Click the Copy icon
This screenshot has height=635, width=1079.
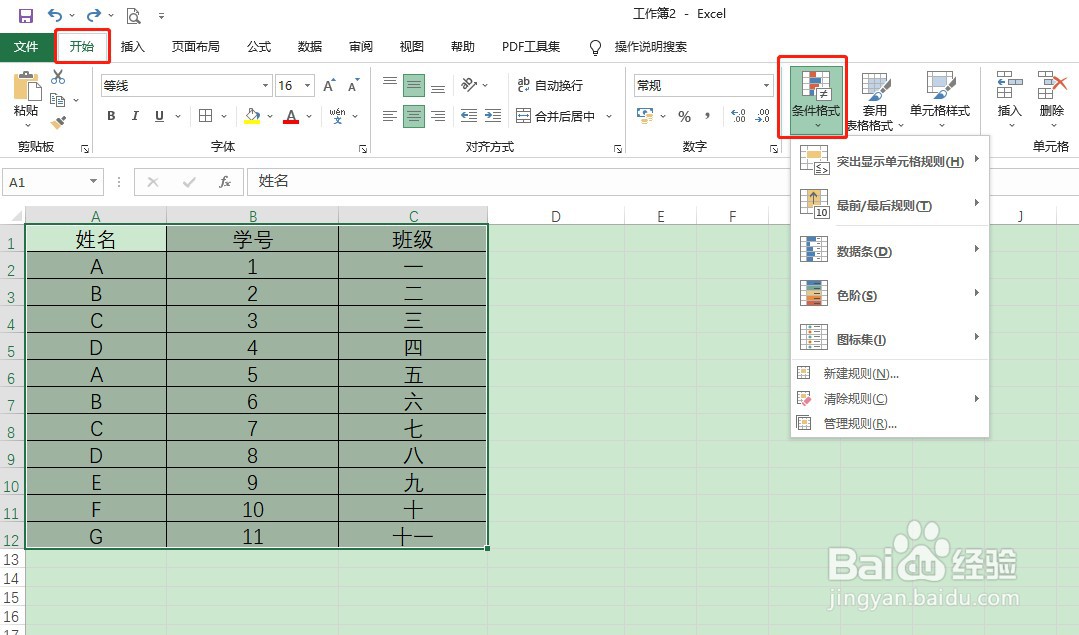(58, 100)
